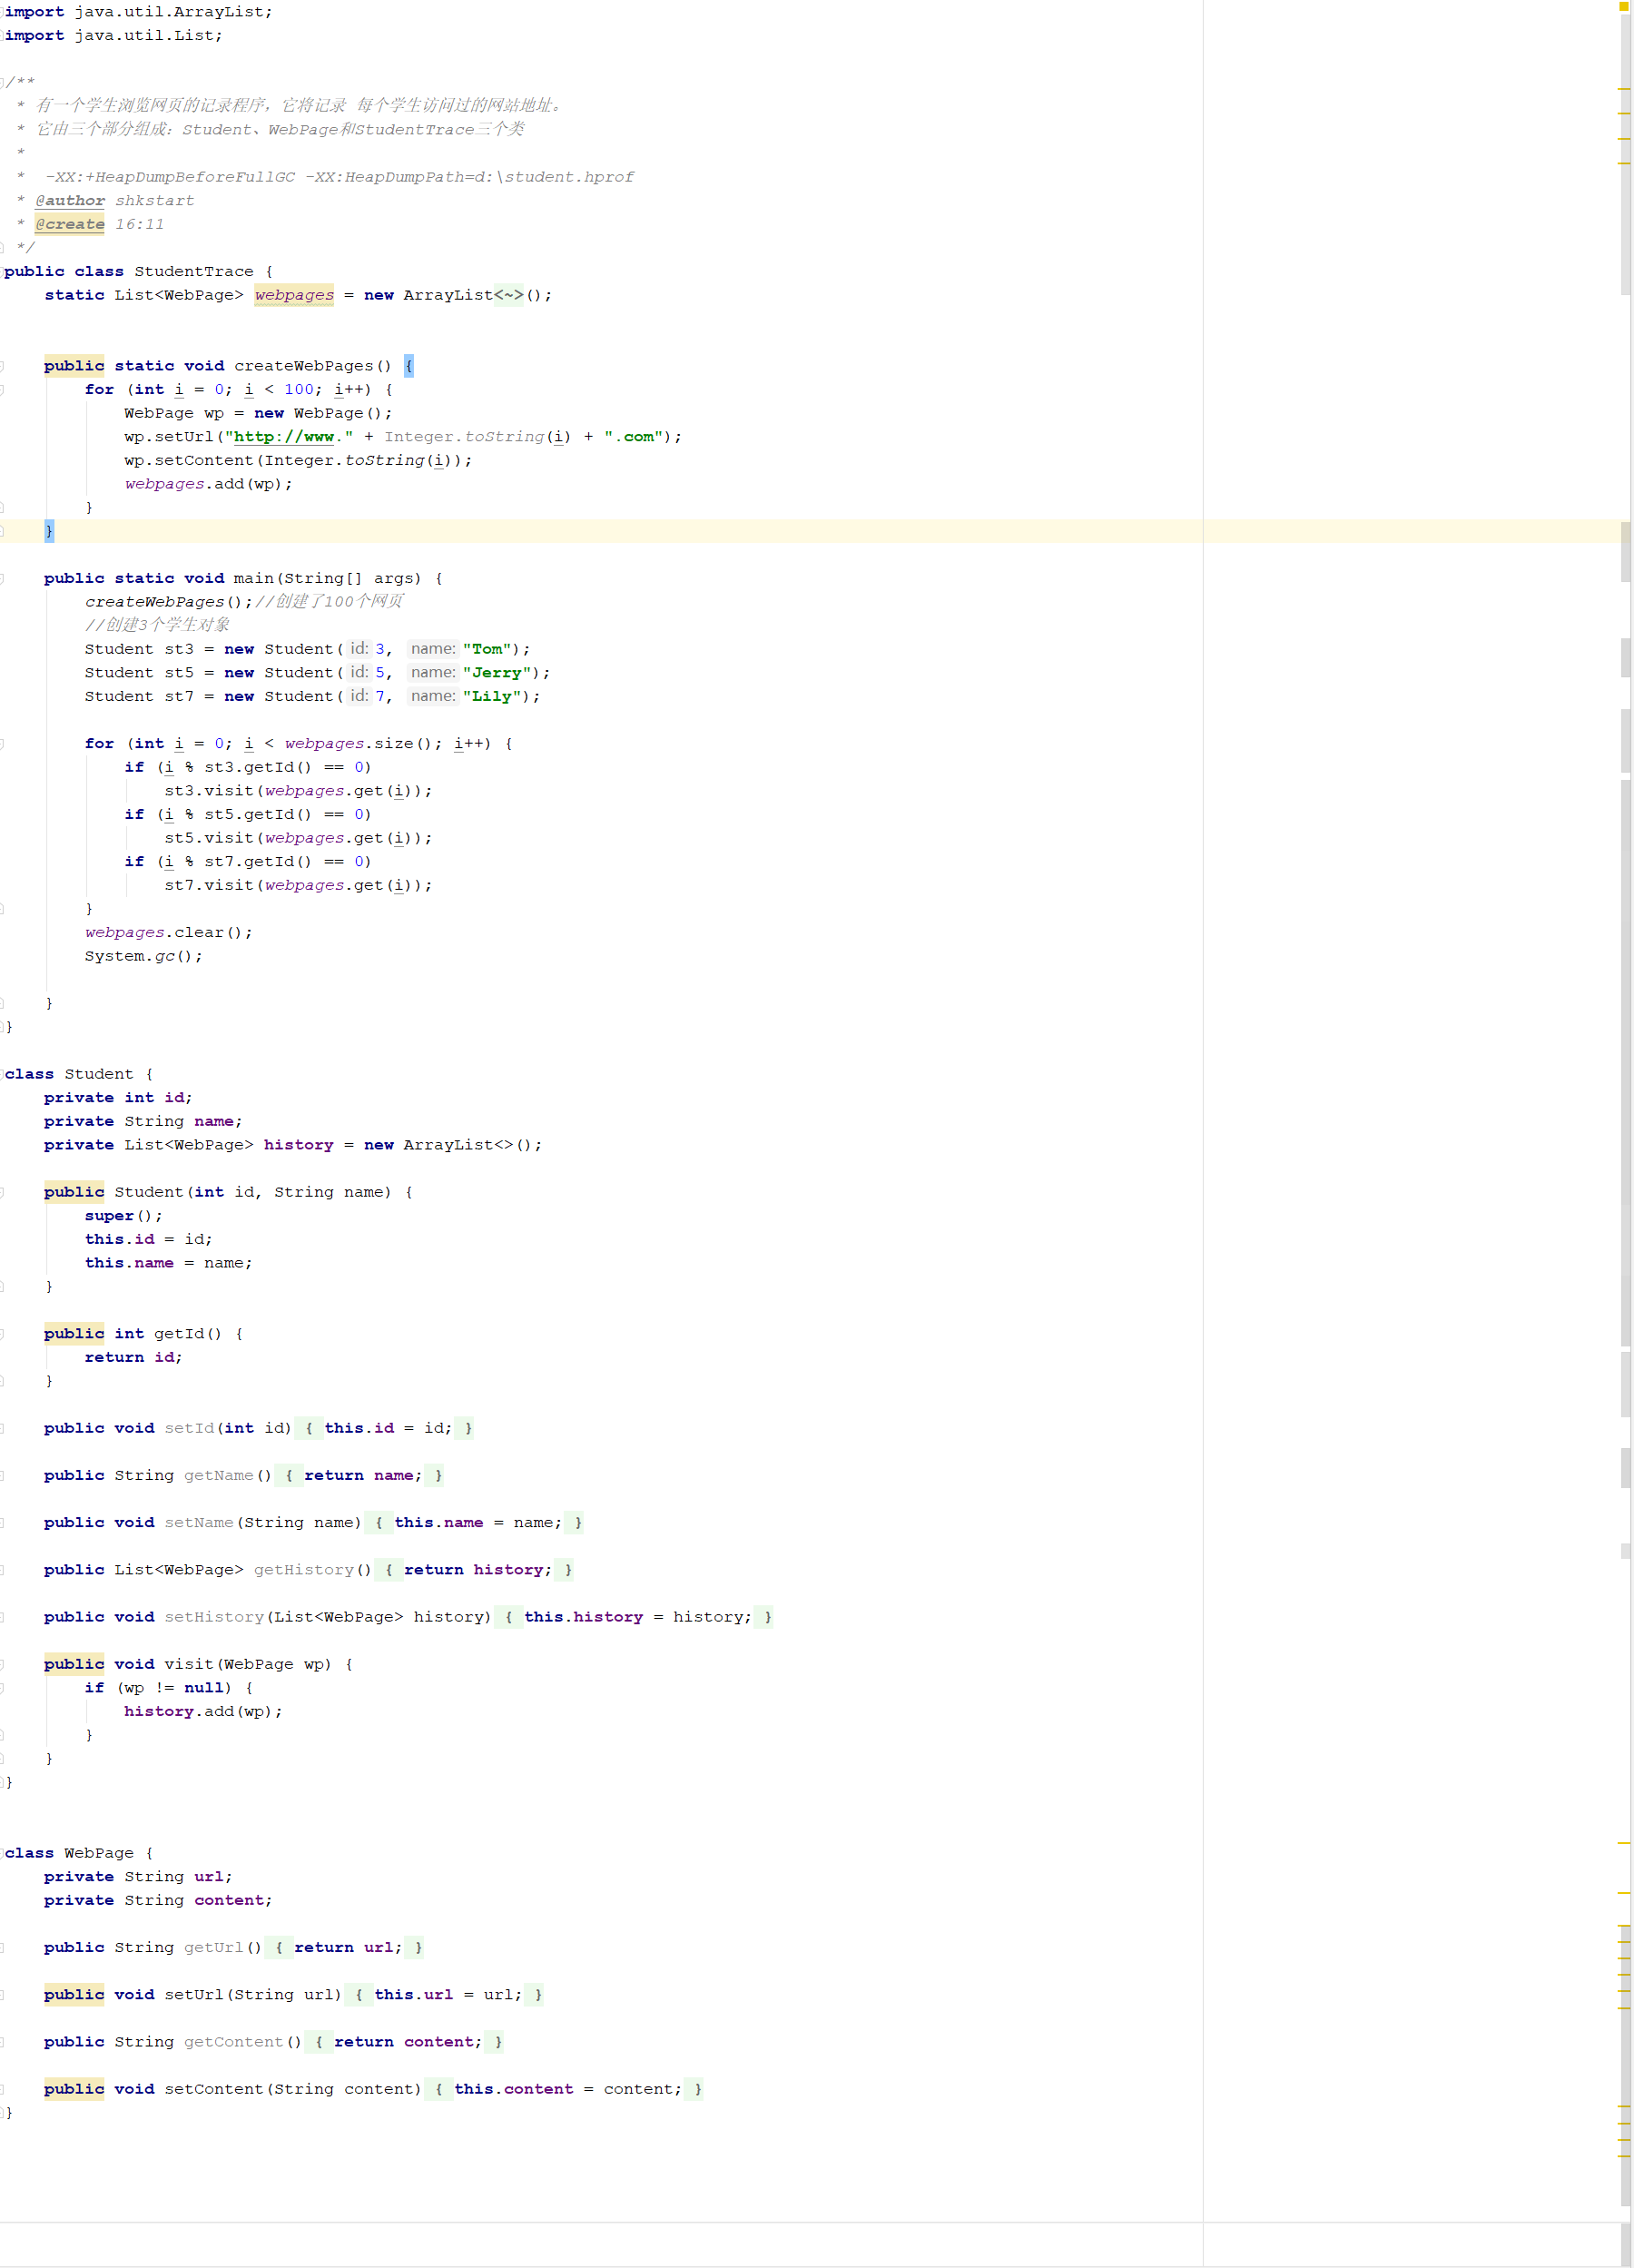This screenshot has height=2268, width=1634.
Task: Click the "Lily" string literal
Action: point(492,696)
